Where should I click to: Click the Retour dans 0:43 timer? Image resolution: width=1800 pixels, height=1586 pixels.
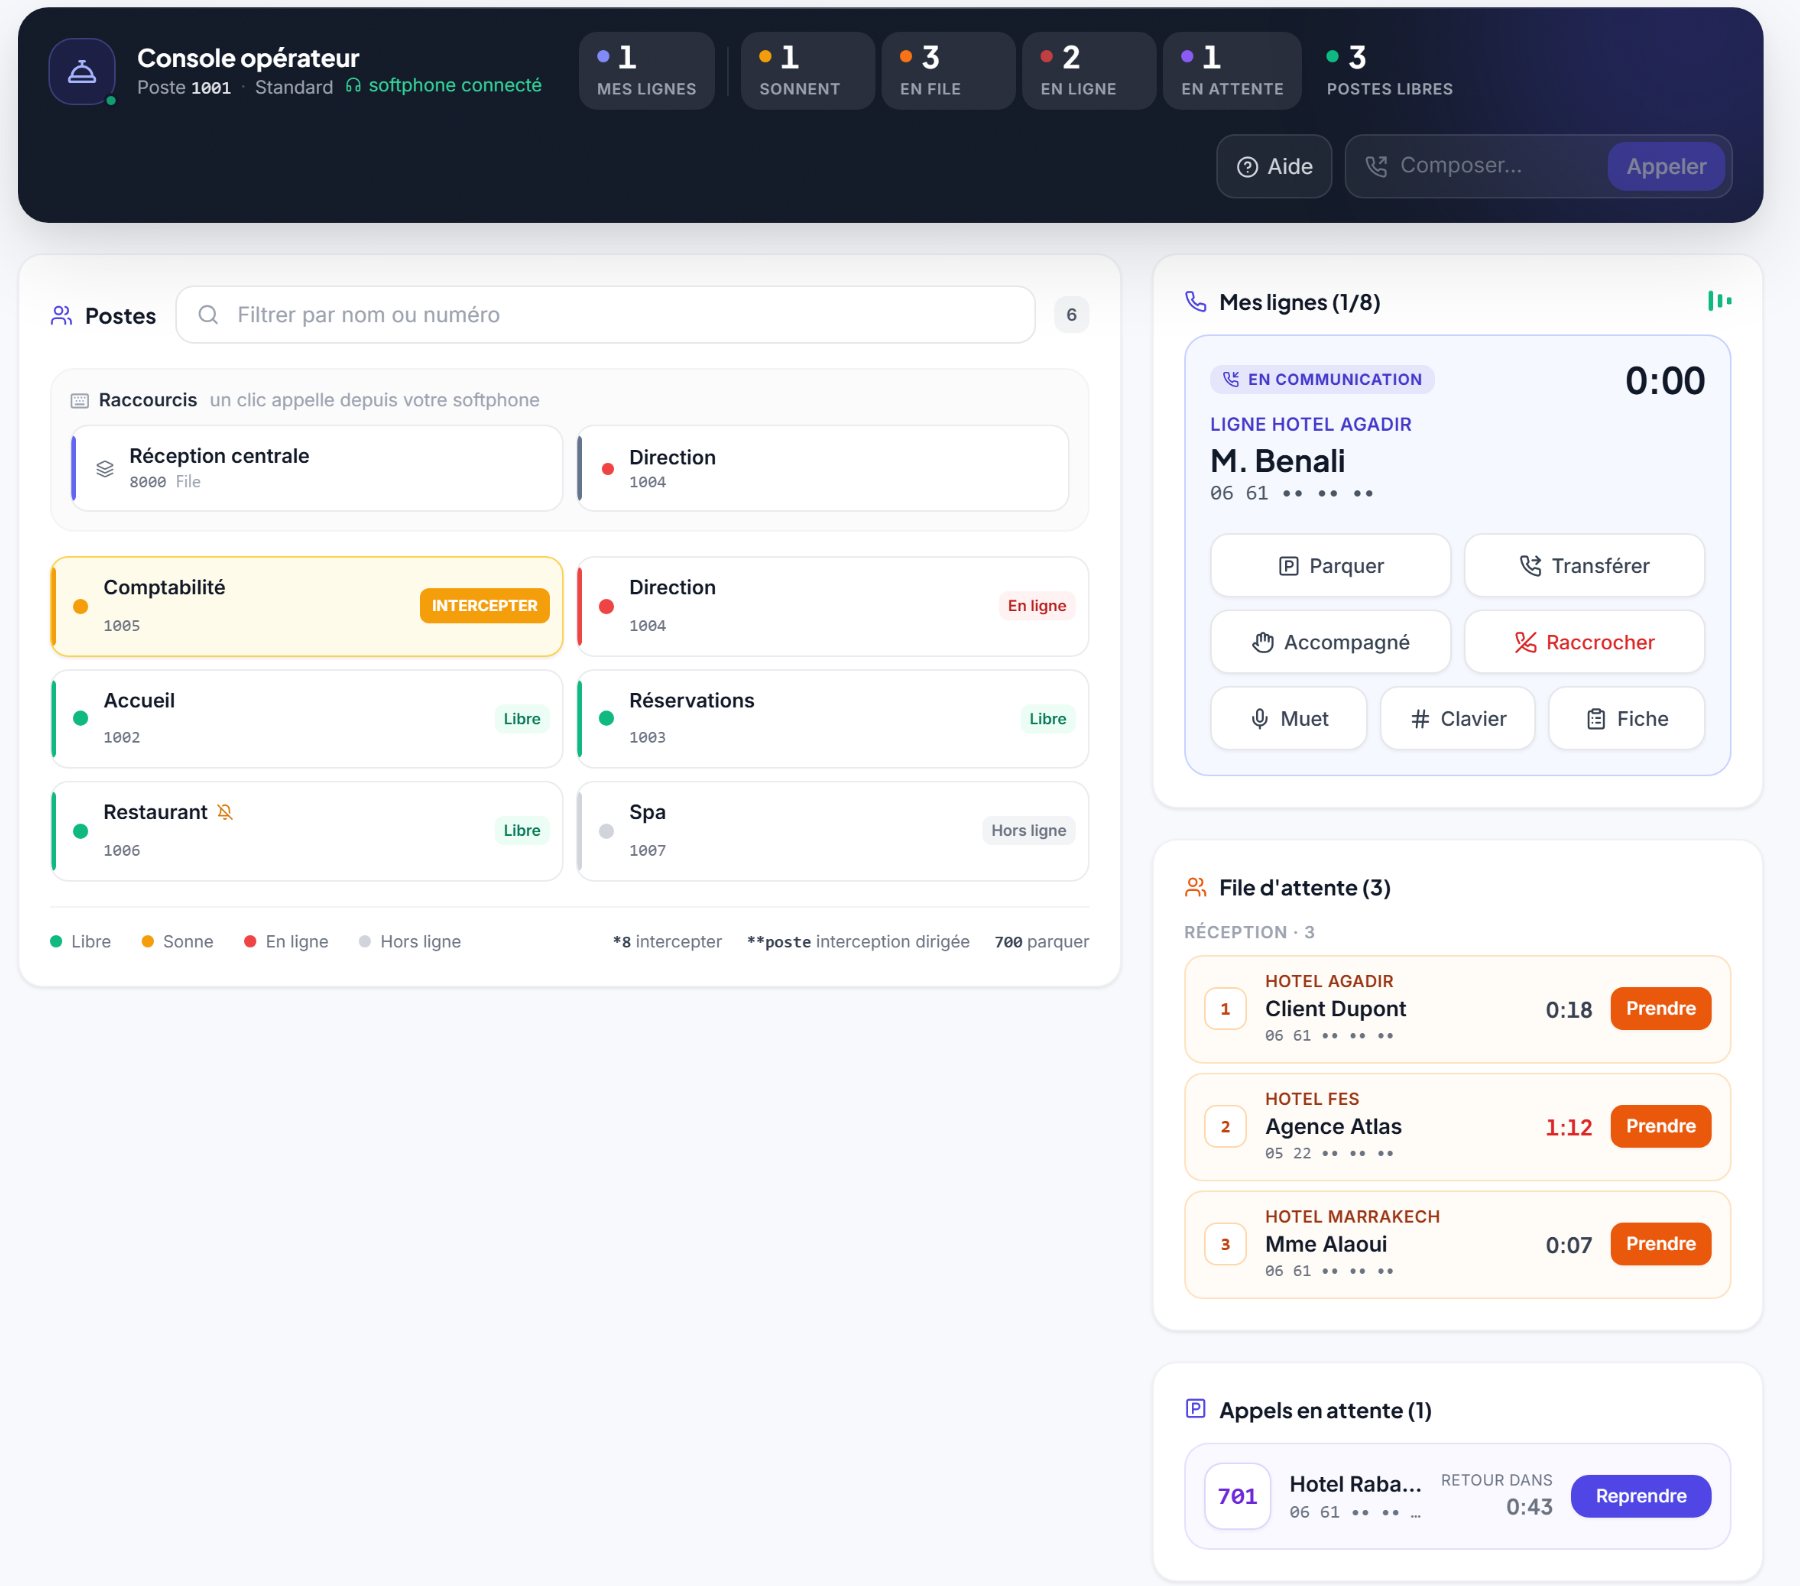coord(1496,1495)
